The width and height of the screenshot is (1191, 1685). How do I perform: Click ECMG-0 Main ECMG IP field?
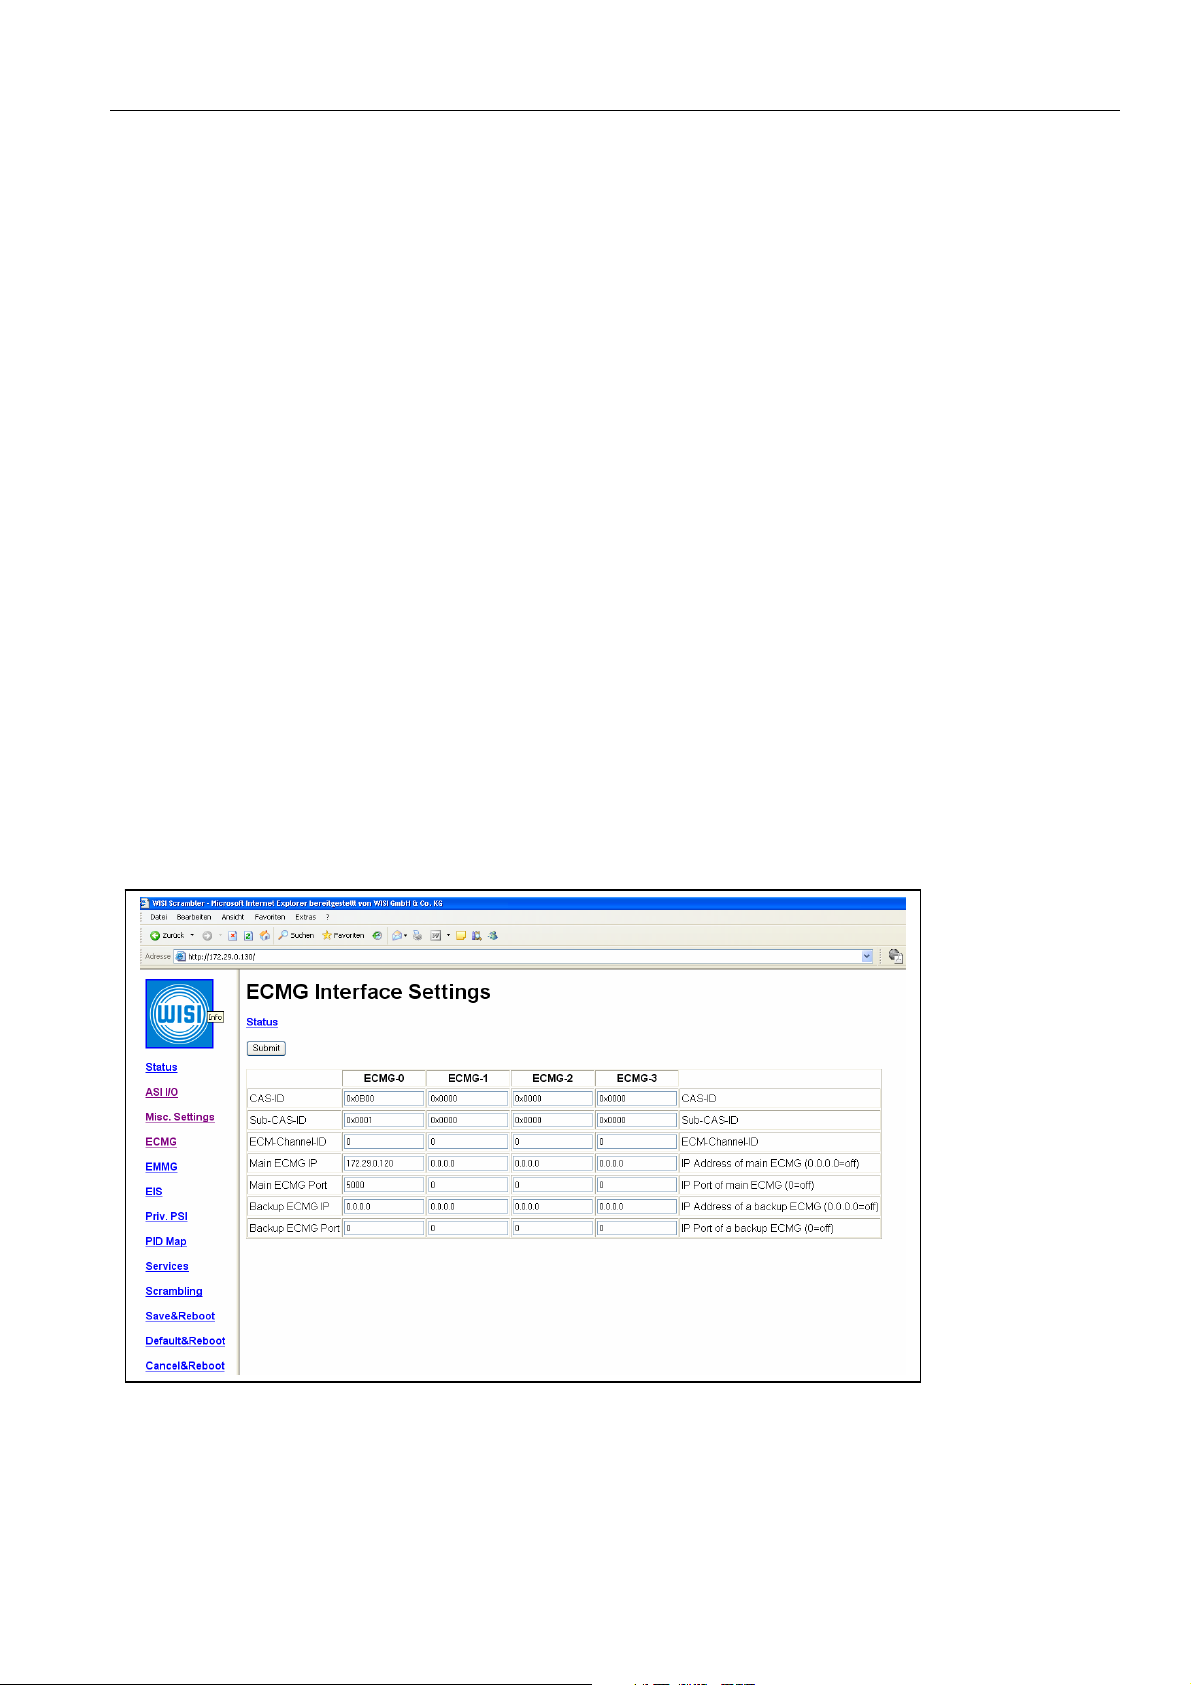point(384,1163)
